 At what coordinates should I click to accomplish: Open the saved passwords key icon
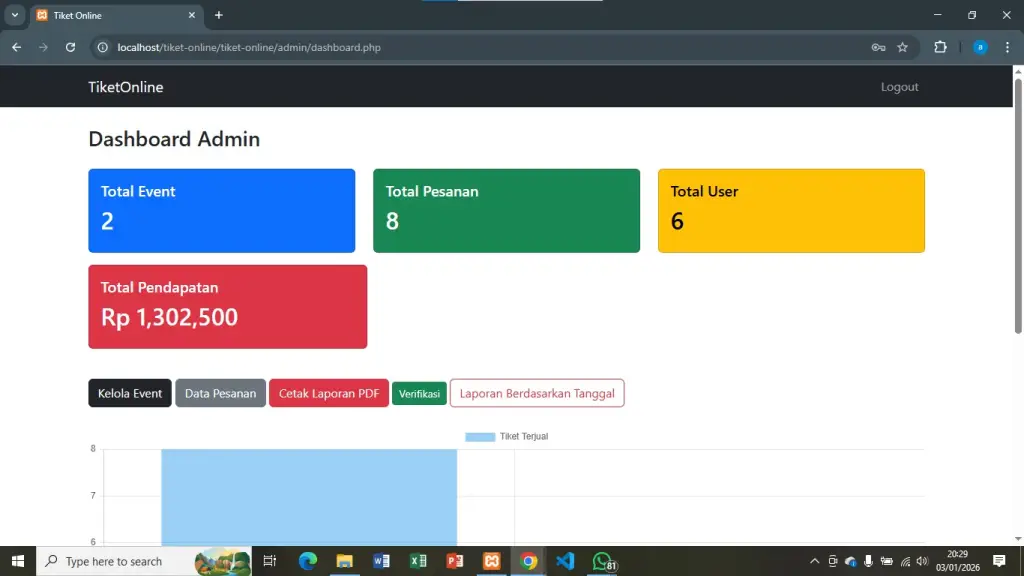point(878,47)
